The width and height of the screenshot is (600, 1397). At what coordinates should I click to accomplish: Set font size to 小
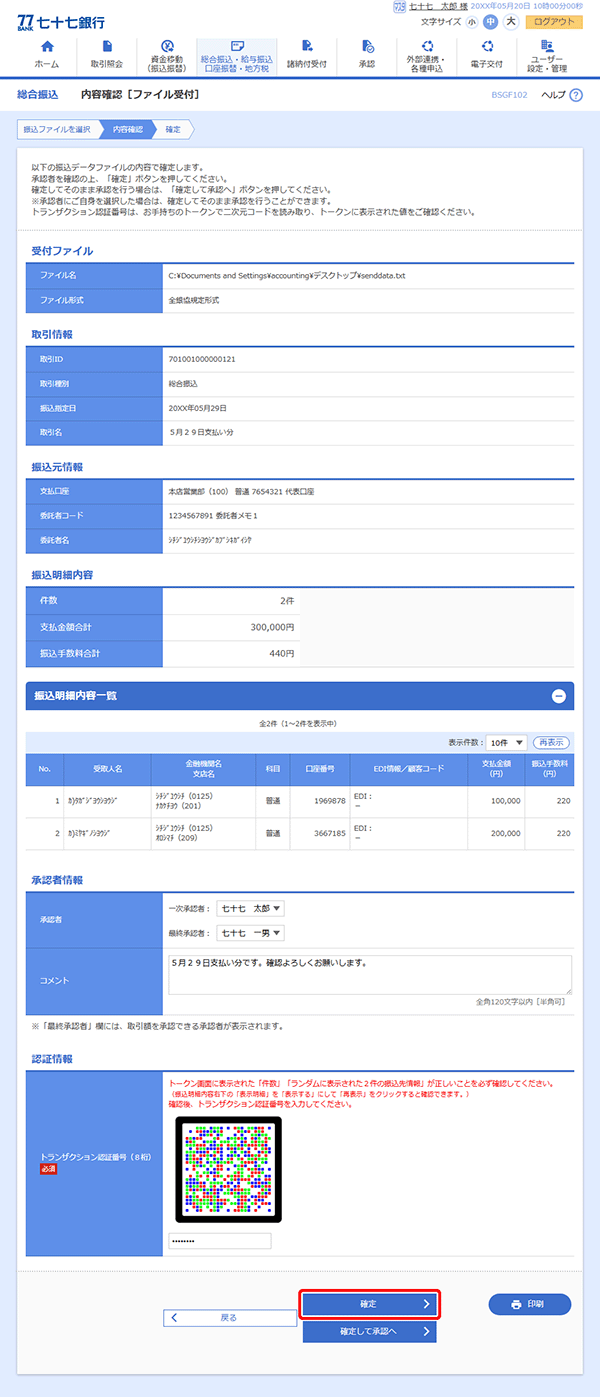[472, 21]
